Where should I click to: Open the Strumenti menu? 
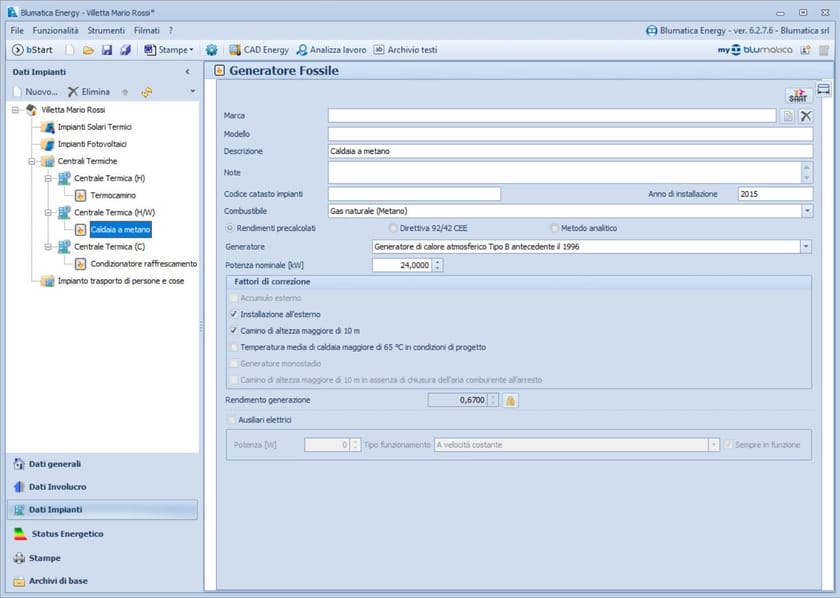[x=106, y=31]
